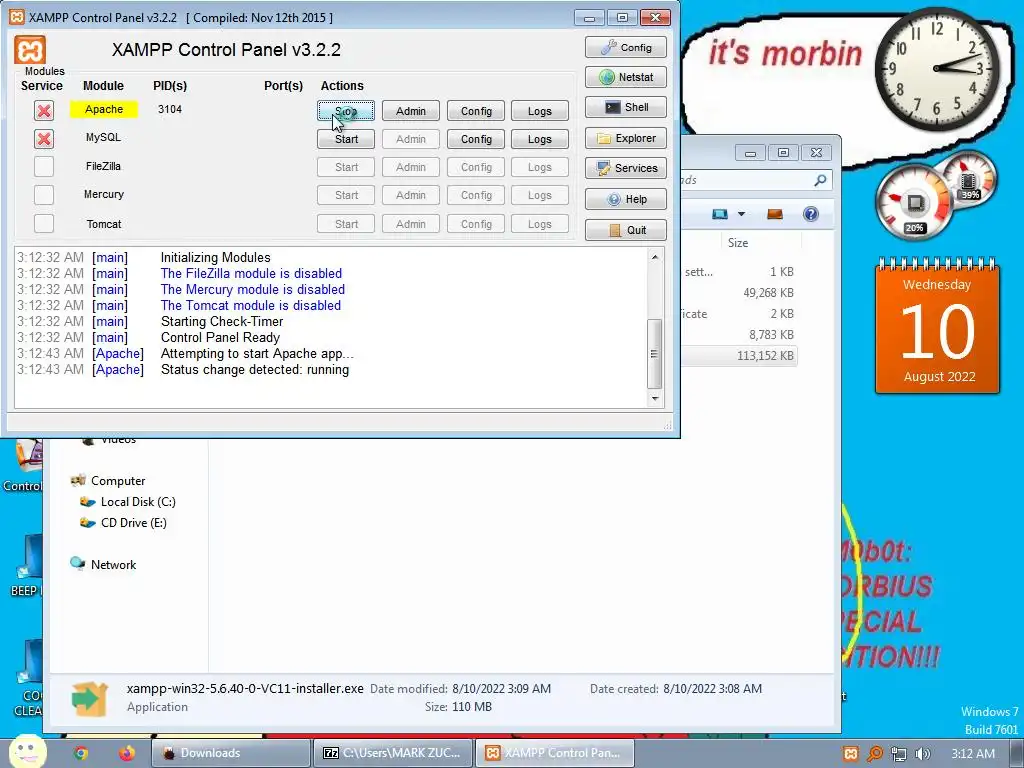Click the search magnifier in Downloads window
Viewport: 1024px width, 768px height.
[820, 180]
